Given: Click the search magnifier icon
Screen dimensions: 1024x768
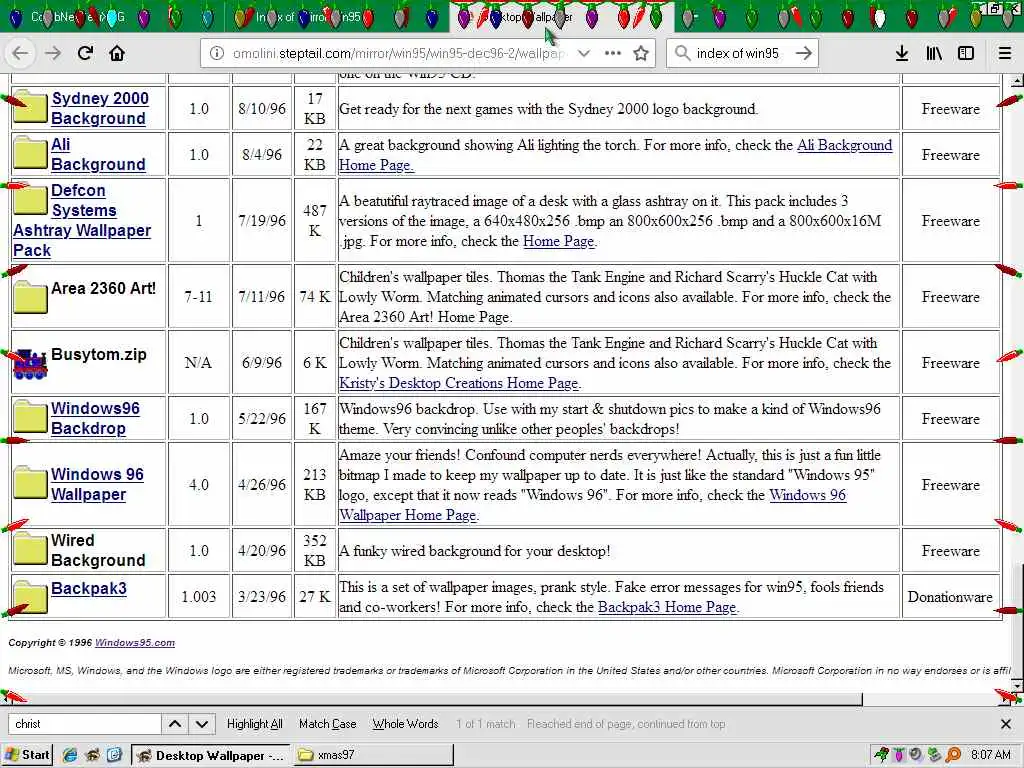Looking at the screenshot, I should click(x=682, y=53).
